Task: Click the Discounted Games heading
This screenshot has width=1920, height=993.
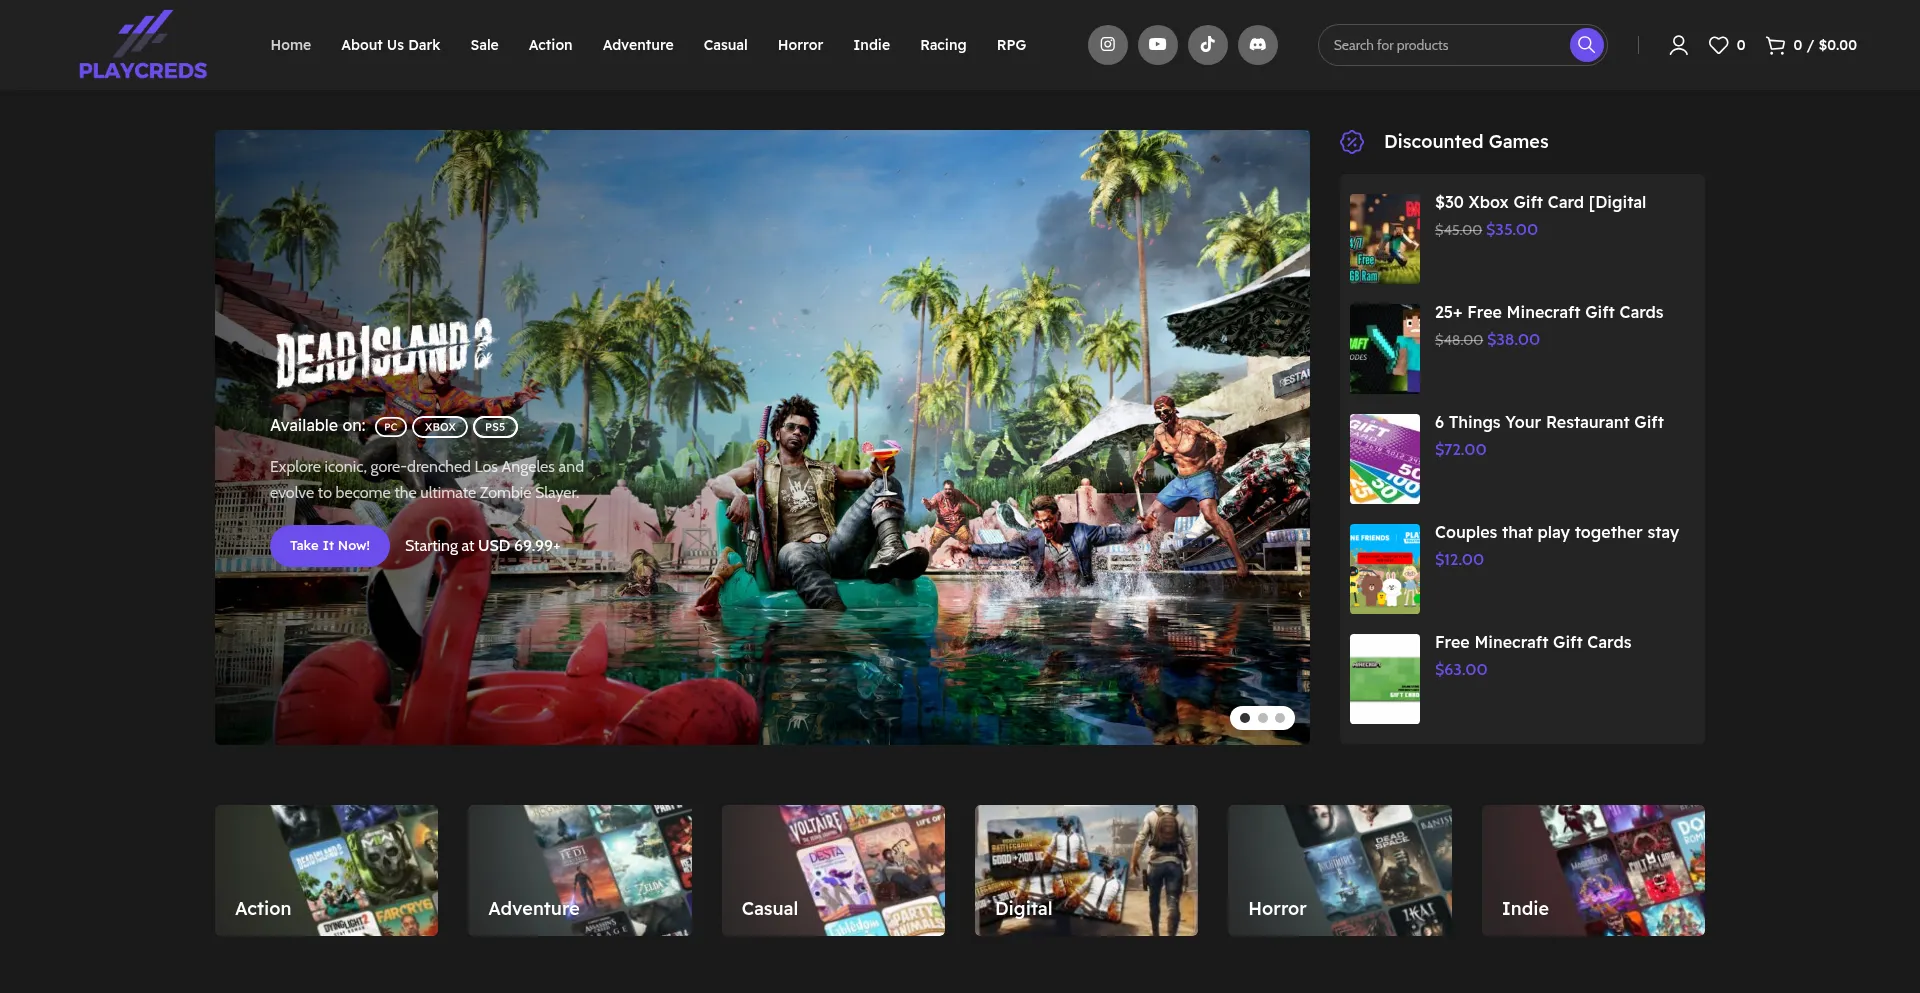Action: tap(1466, 142)
